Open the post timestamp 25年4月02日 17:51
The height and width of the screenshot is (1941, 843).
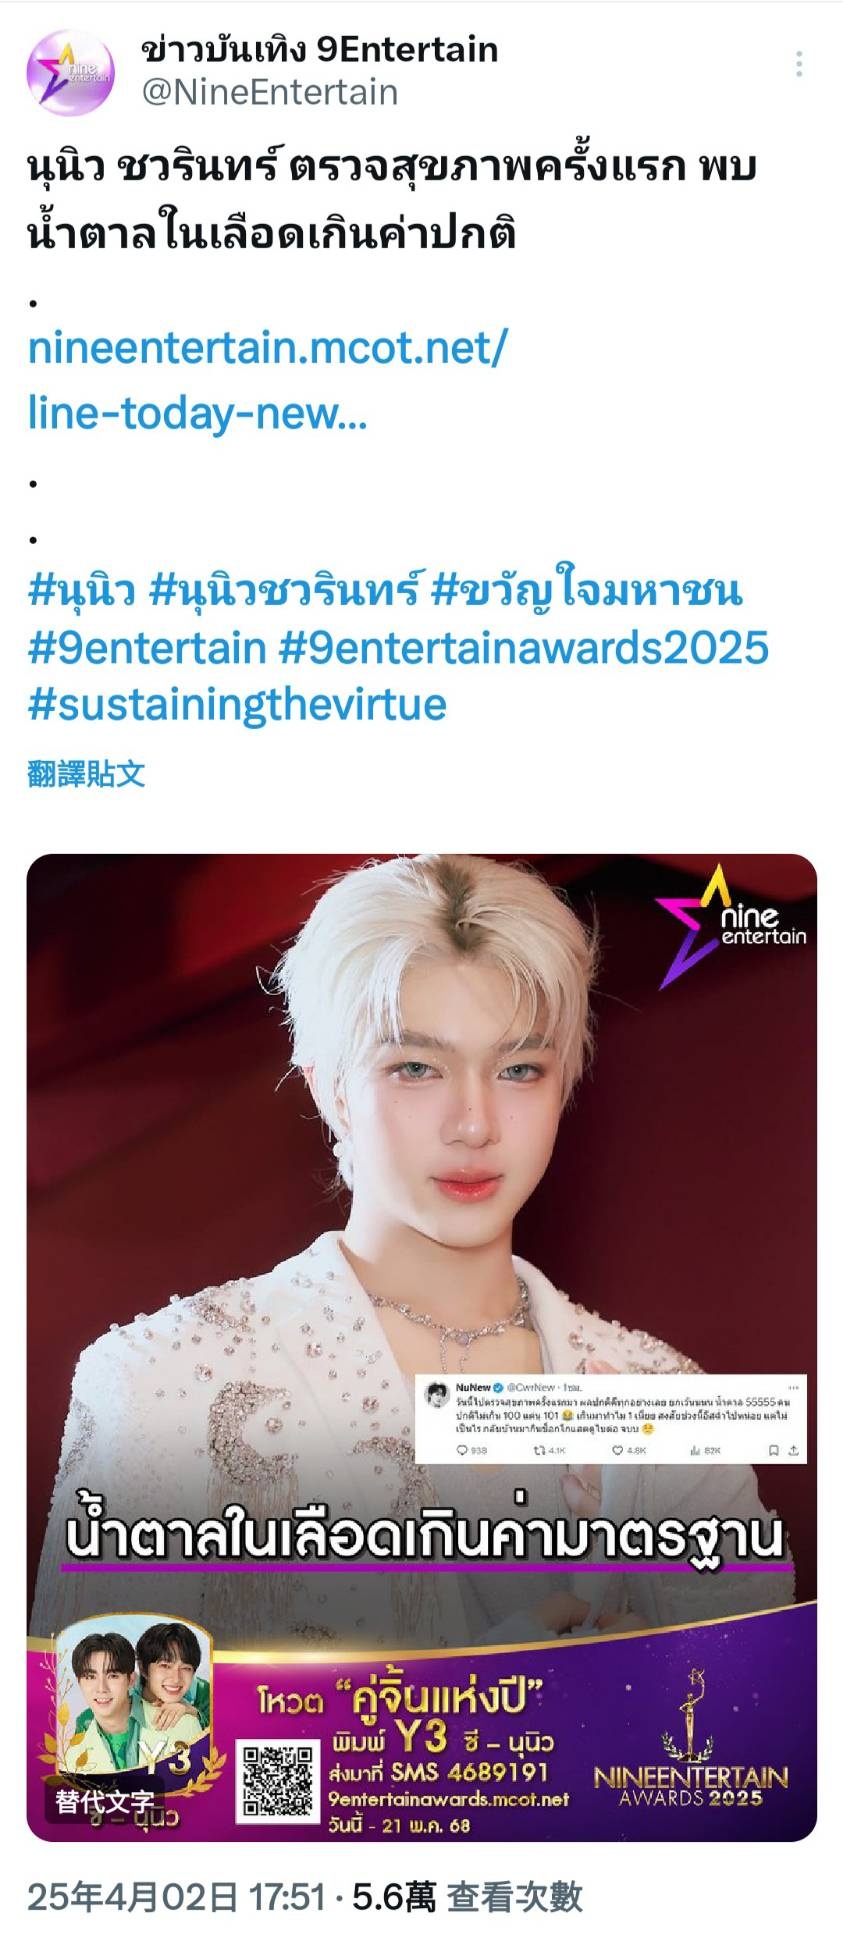(x=177, y=1897)
